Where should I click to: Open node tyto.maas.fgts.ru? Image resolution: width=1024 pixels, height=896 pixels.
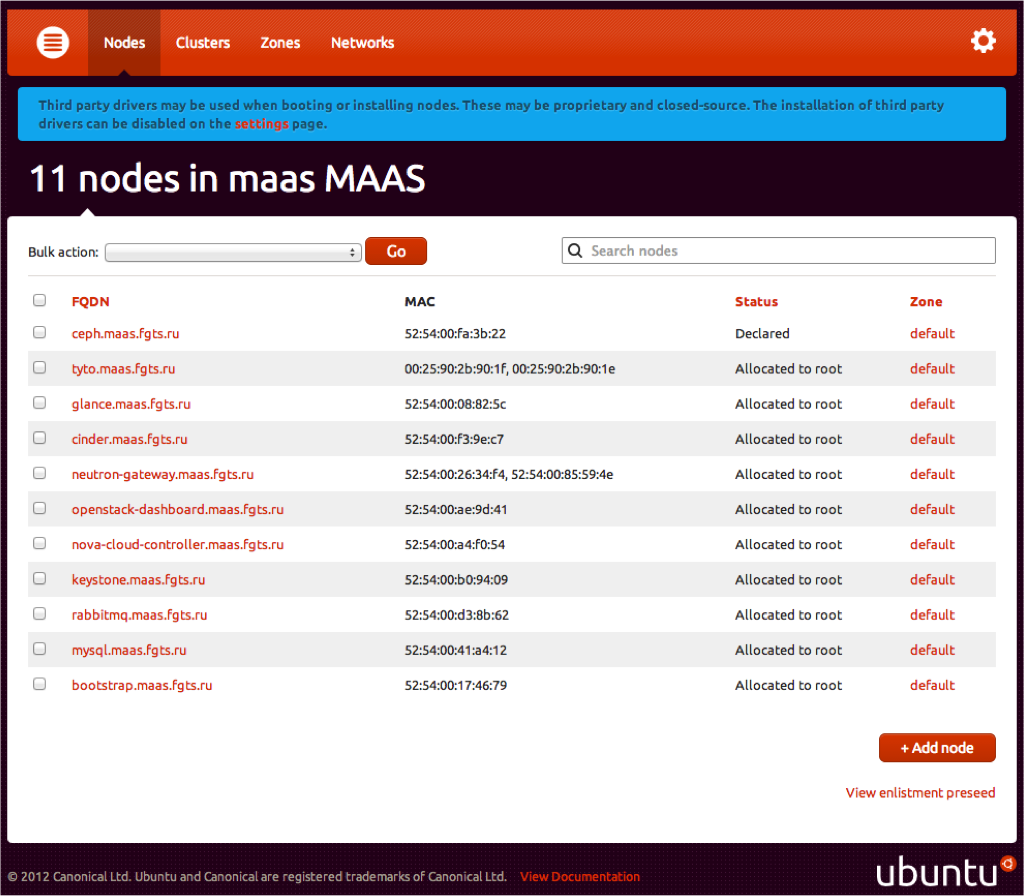(123, 369)
